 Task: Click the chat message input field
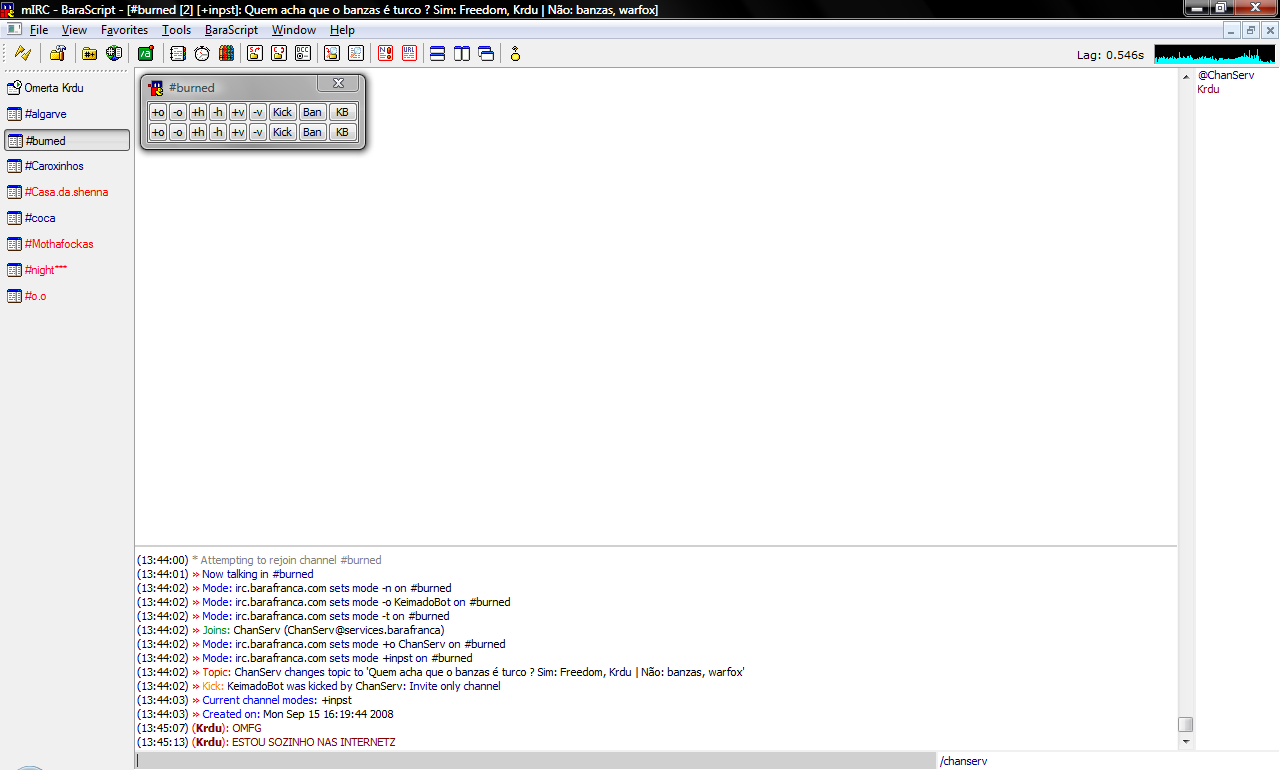pos(535,761)
